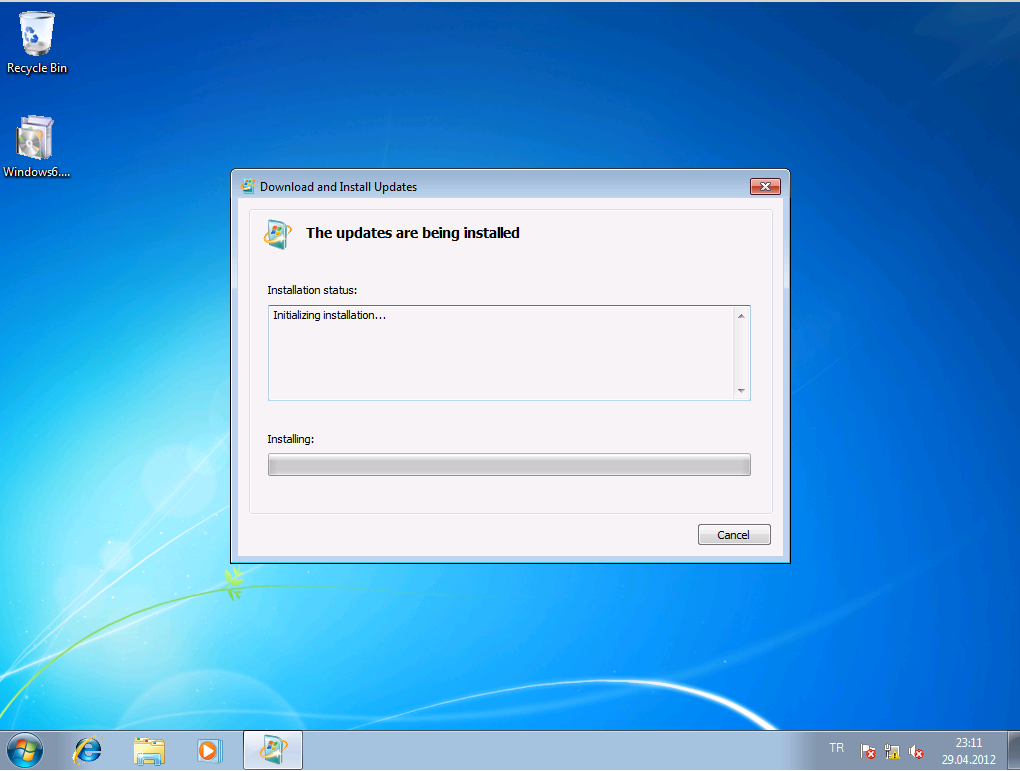Viewport: 1020px width, 771px height.
Task: Switch keyboard layout via the TR indicator
Action: tap(837, 747)
